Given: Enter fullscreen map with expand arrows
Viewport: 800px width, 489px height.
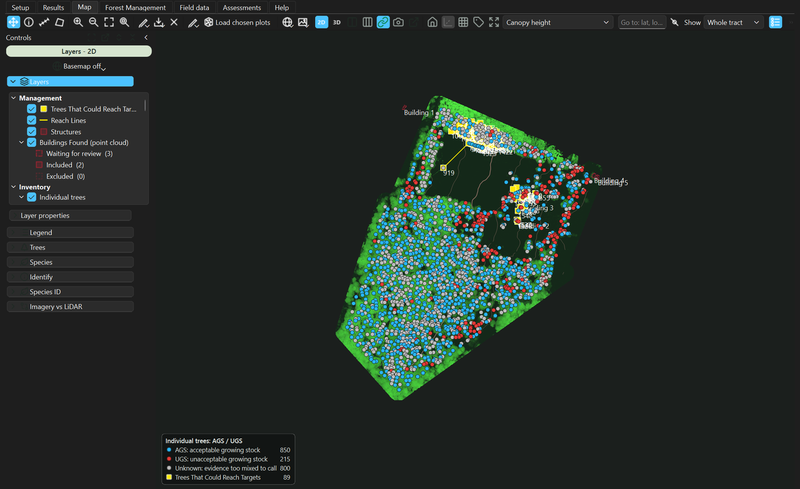Looking at the screenshot, I should pos(494,22).
